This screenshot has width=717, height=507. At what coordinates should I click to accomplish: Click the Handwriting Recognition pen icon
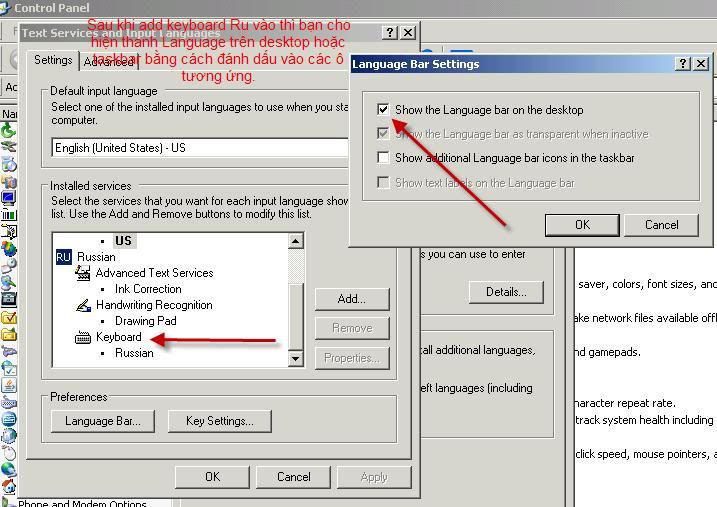click(84, 305)
